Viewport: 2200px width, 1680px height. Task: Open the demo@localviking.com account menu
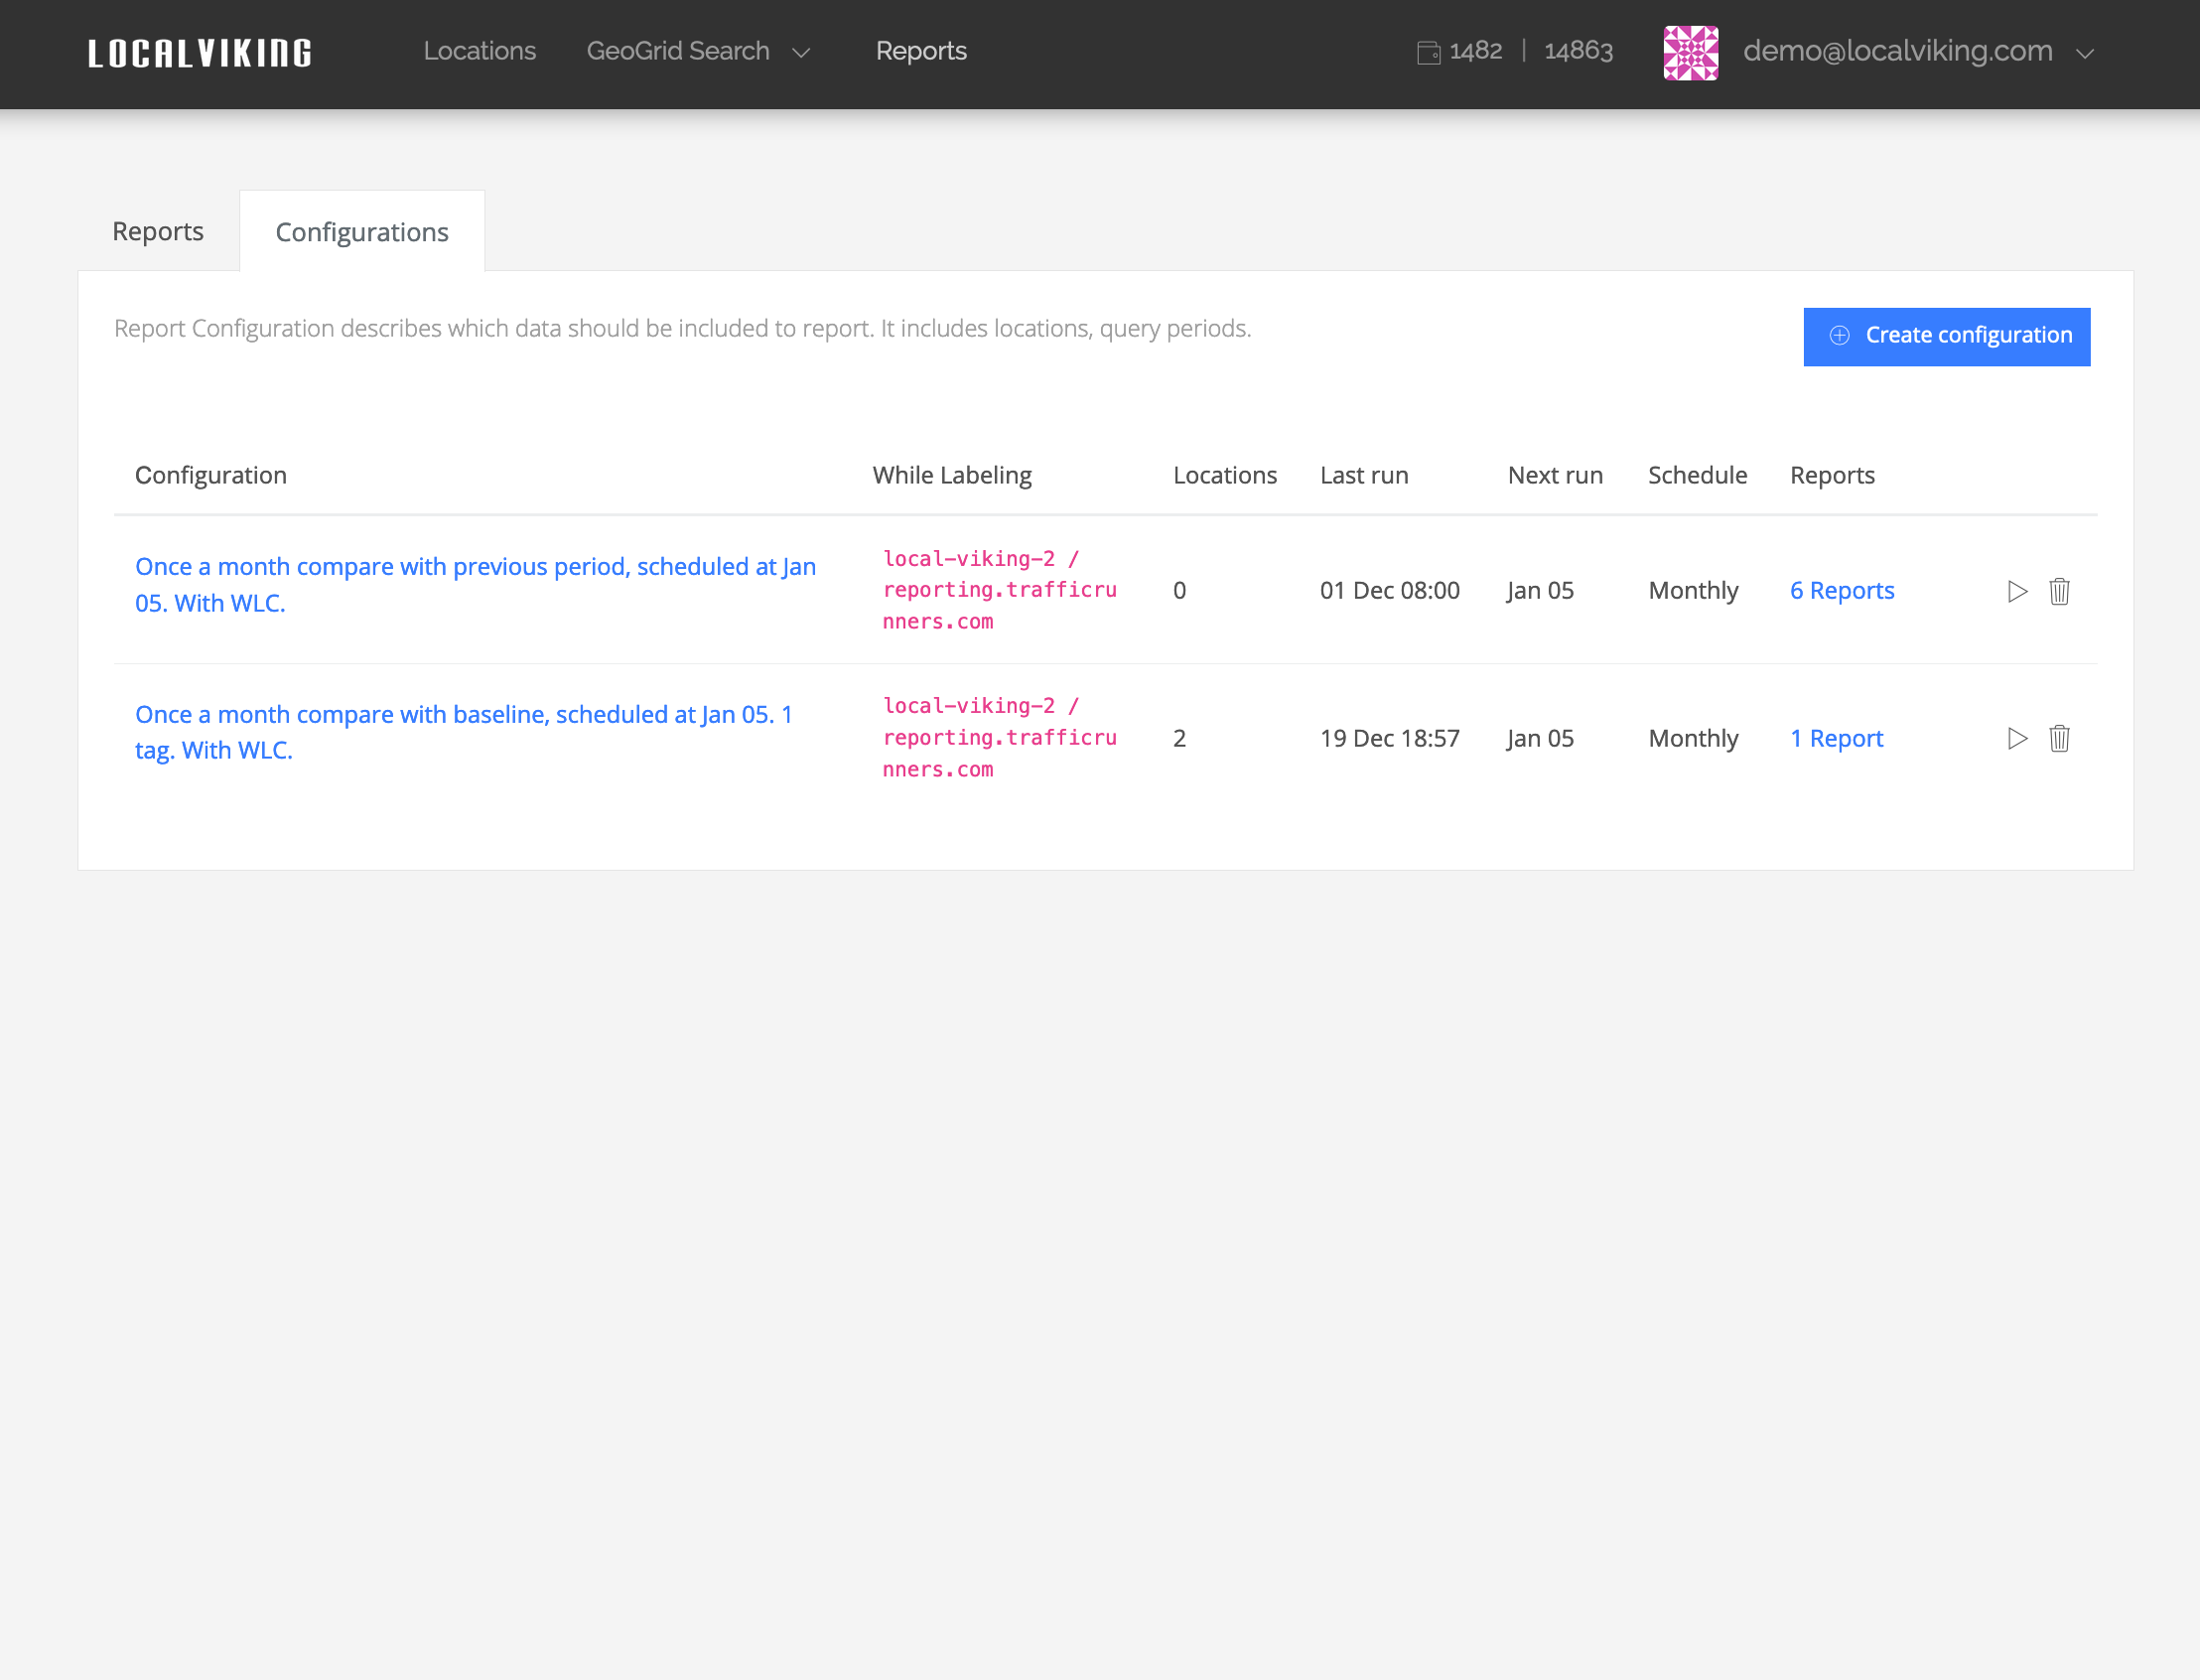(1897, 51)
